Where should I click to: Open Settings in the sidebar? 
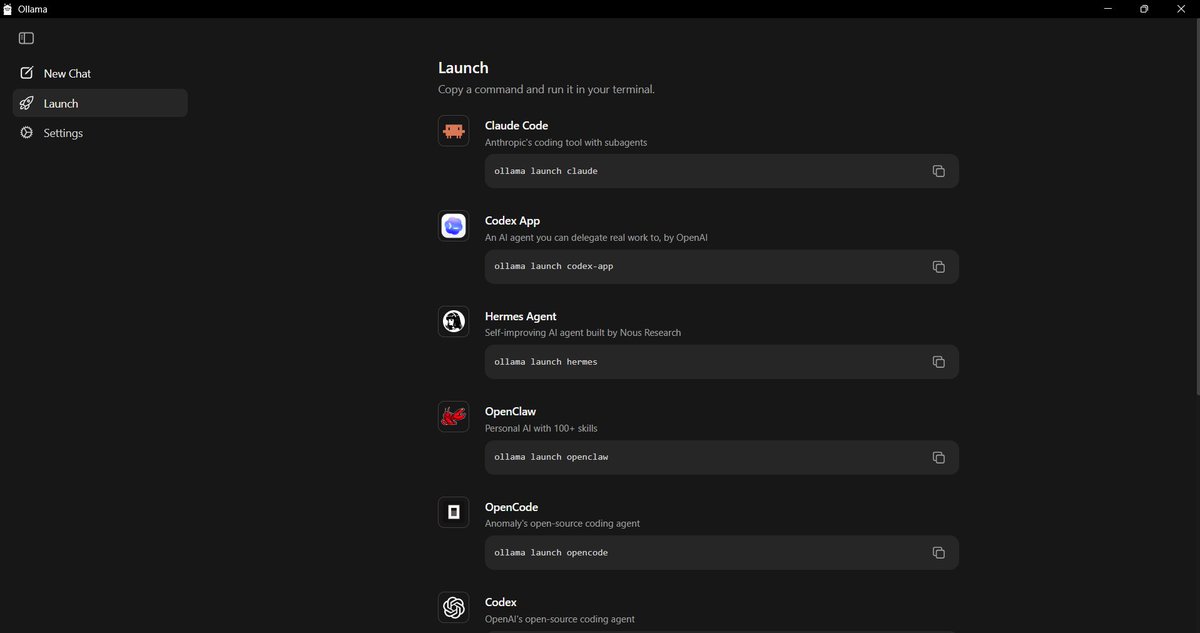100,133
